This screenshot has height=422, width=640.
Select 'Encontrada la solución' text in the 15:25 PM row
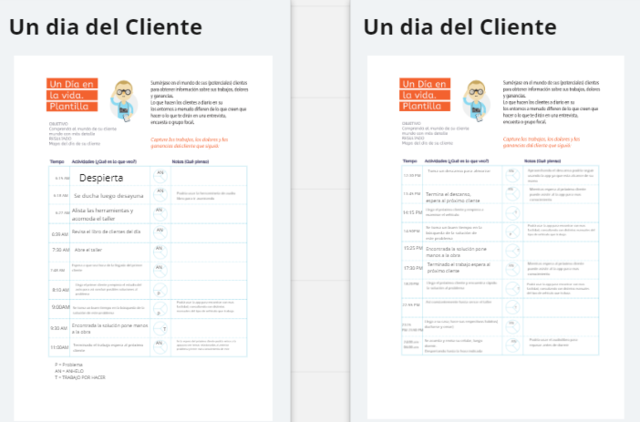(456, 252)
